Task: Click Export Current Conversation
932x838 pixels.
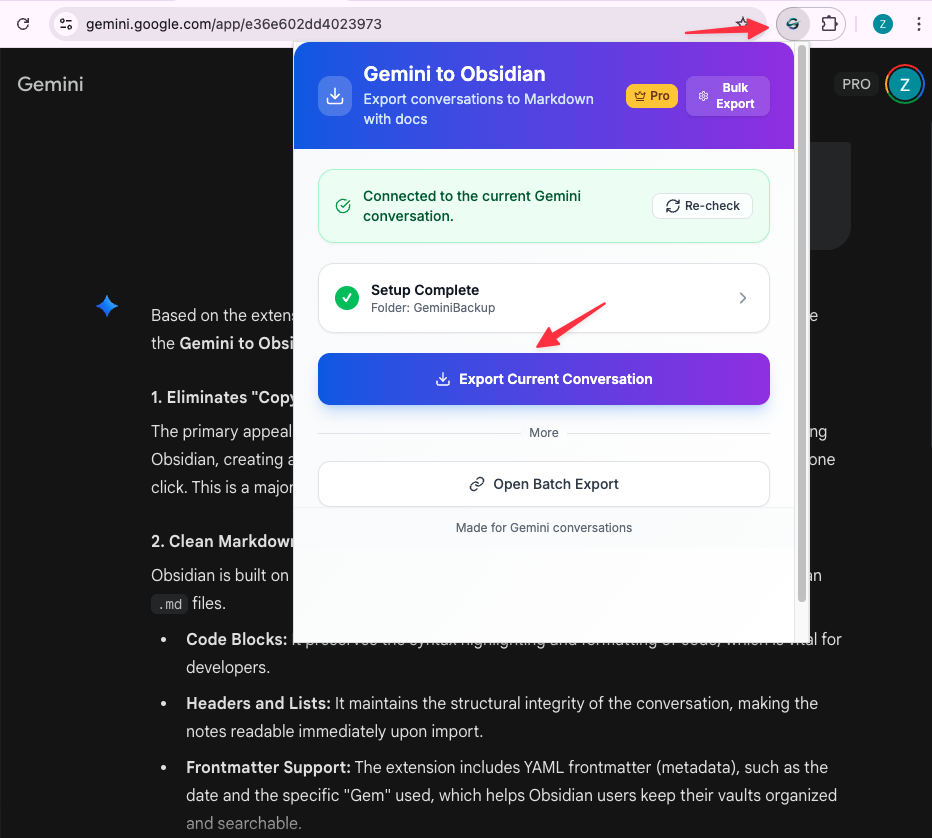Action: (543, 379)
